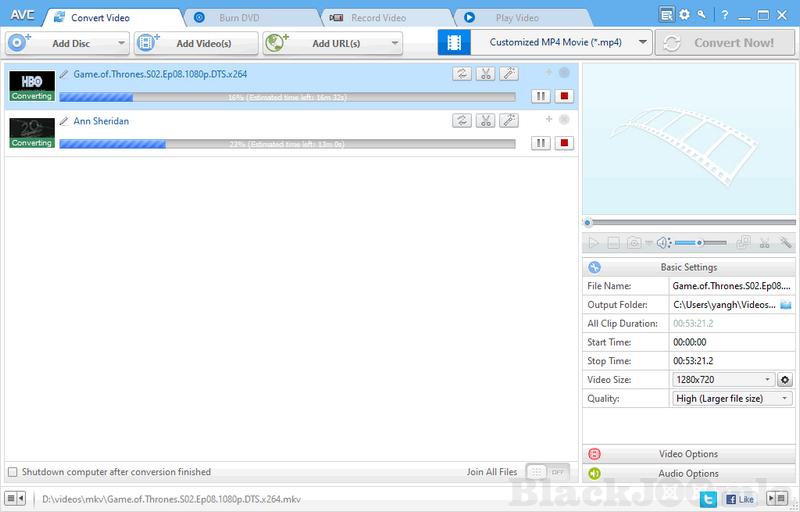Adjust the preview volume slider
This screenshot has width=800, height=512.
(x=698, y=243)
